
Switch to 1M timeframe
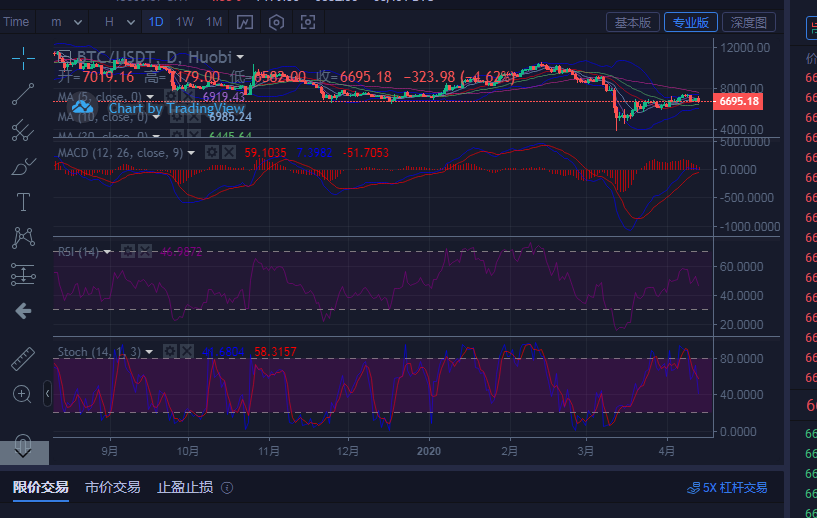click(214, 22)
